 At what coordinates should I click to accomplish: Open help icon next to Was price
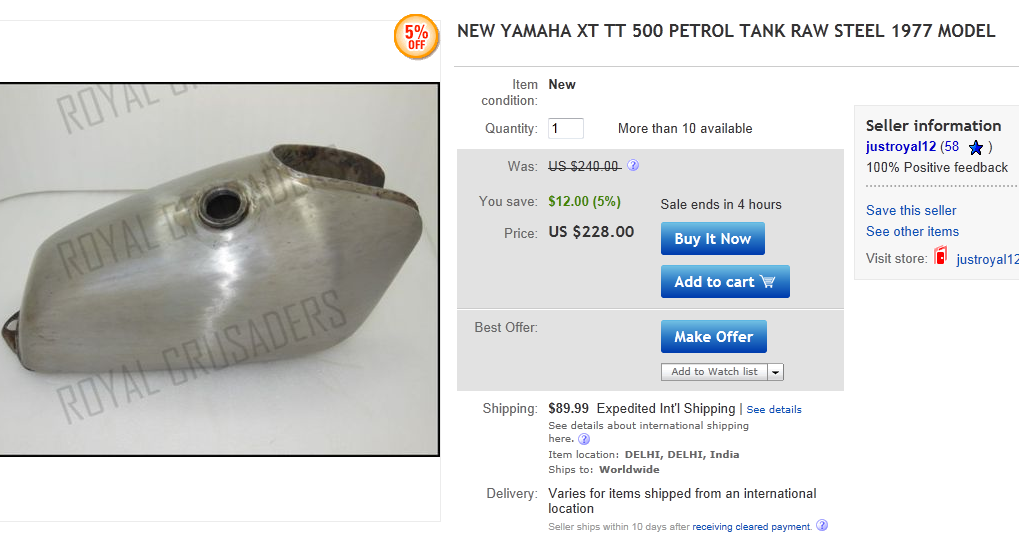633,166
